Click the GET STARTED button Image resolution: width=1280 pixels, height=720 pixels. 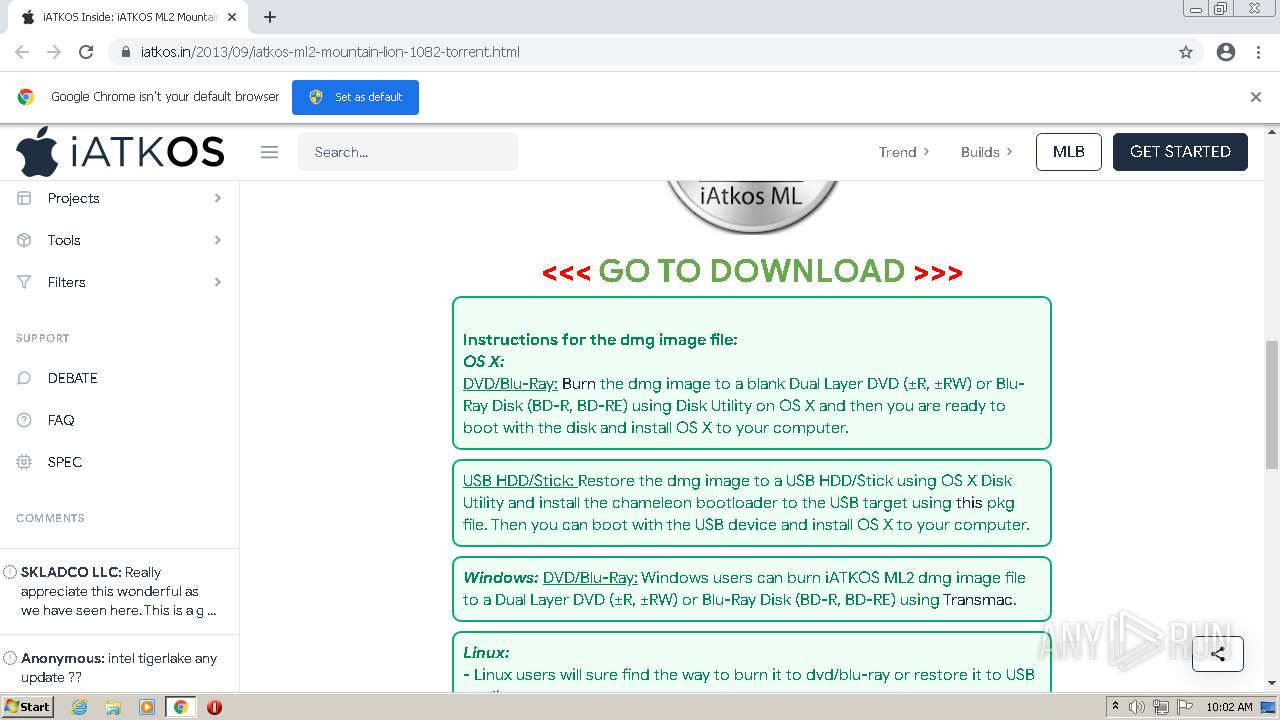[1180, 152]
